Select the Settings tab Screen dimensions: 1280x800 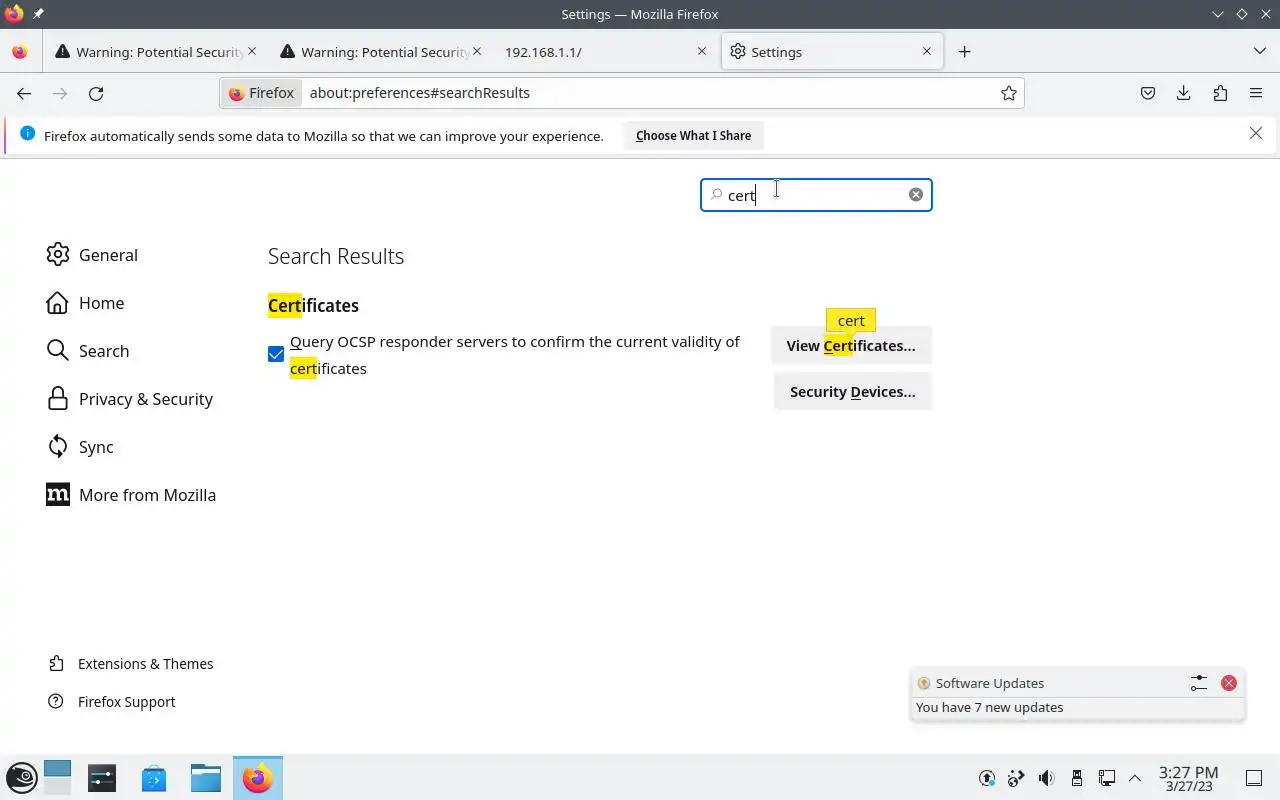click(832, 52)
